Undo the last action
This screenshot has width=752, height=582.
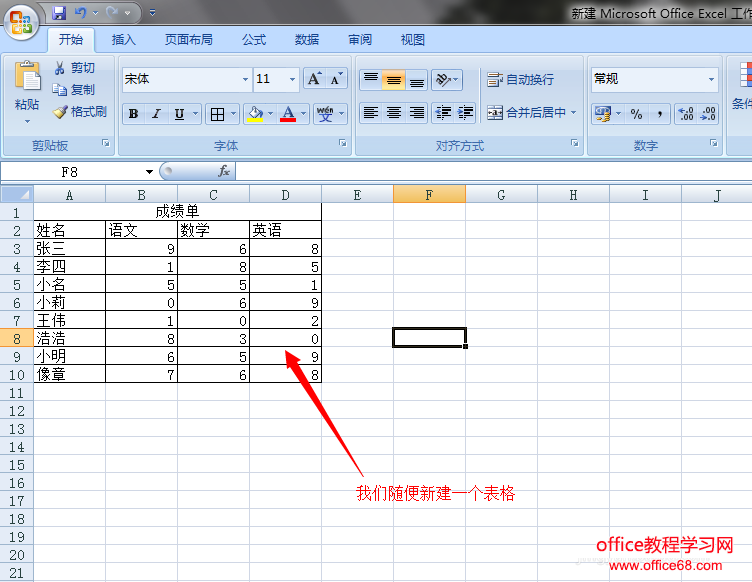coord(80,13)
